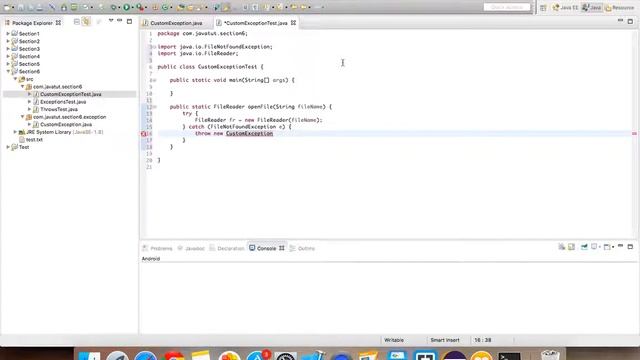This screenshot has width=640, height=360.
Task: Click the 16 : 38 cursor position in status bar
Action: [482, 340]
